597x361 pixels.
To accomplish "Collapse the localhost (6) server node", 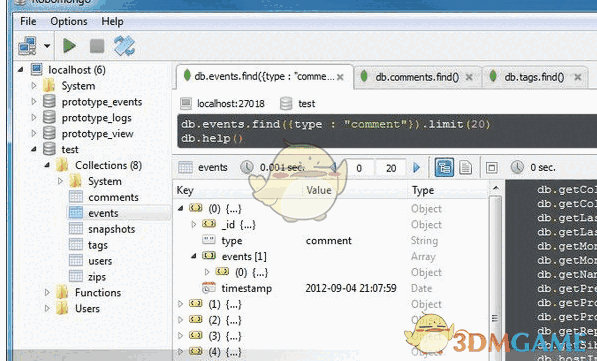I will (x=20, y=70).
